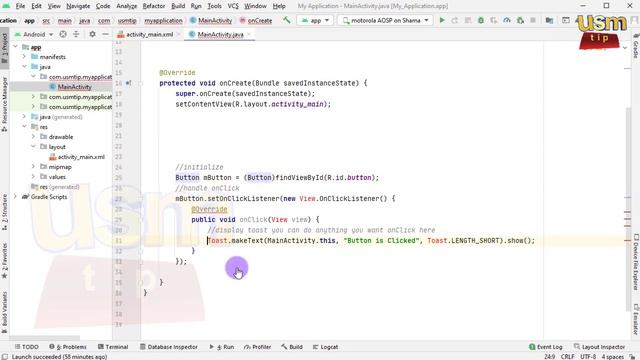Hide the Project panel with minus icon
This screenshot has width=640, height=360.
[105, 34]
